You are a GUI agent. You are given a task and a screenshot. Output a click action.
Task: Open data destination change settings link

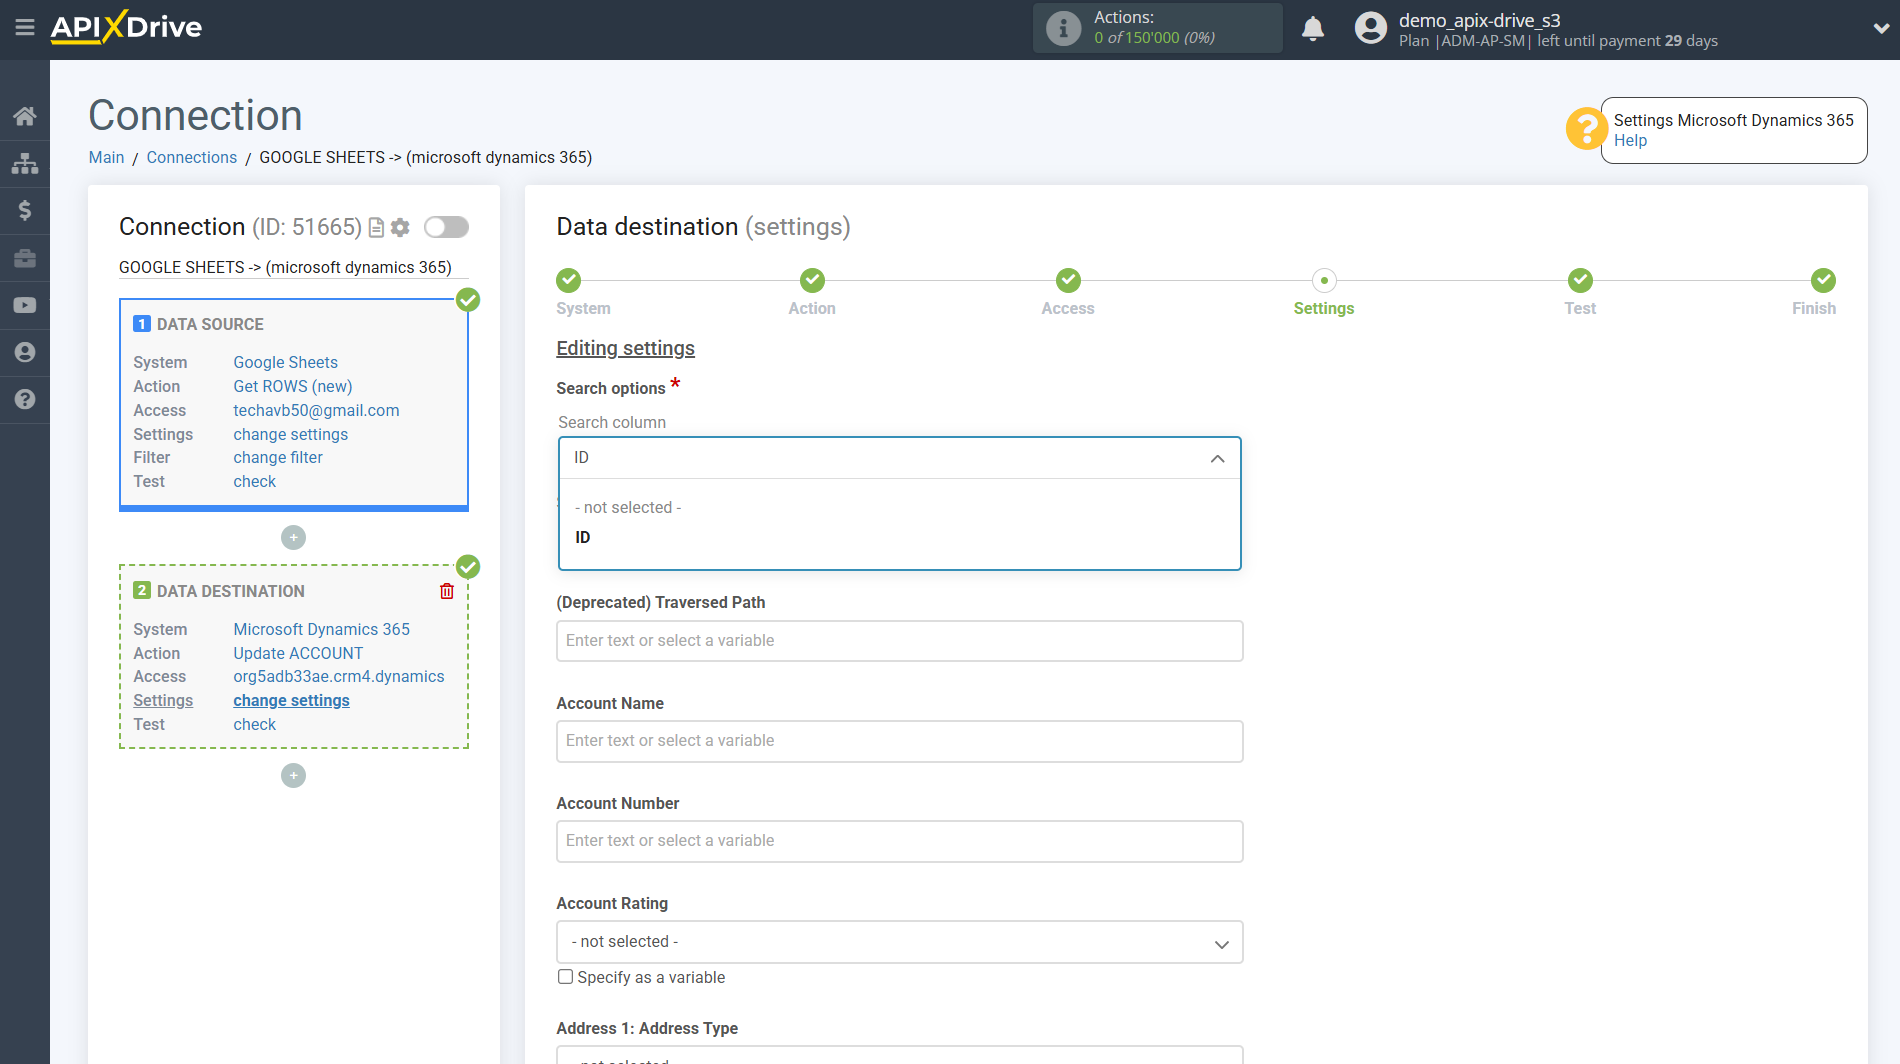(x=292, y=701)
